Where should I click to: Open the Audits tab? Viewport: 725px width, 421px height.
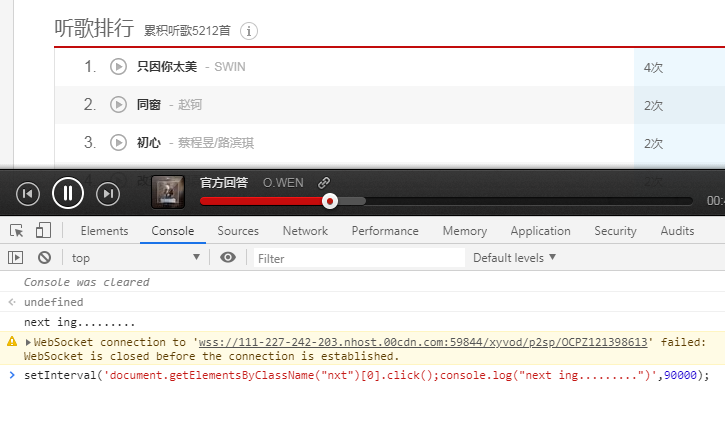pyautogui.click(x=677, y=231)
